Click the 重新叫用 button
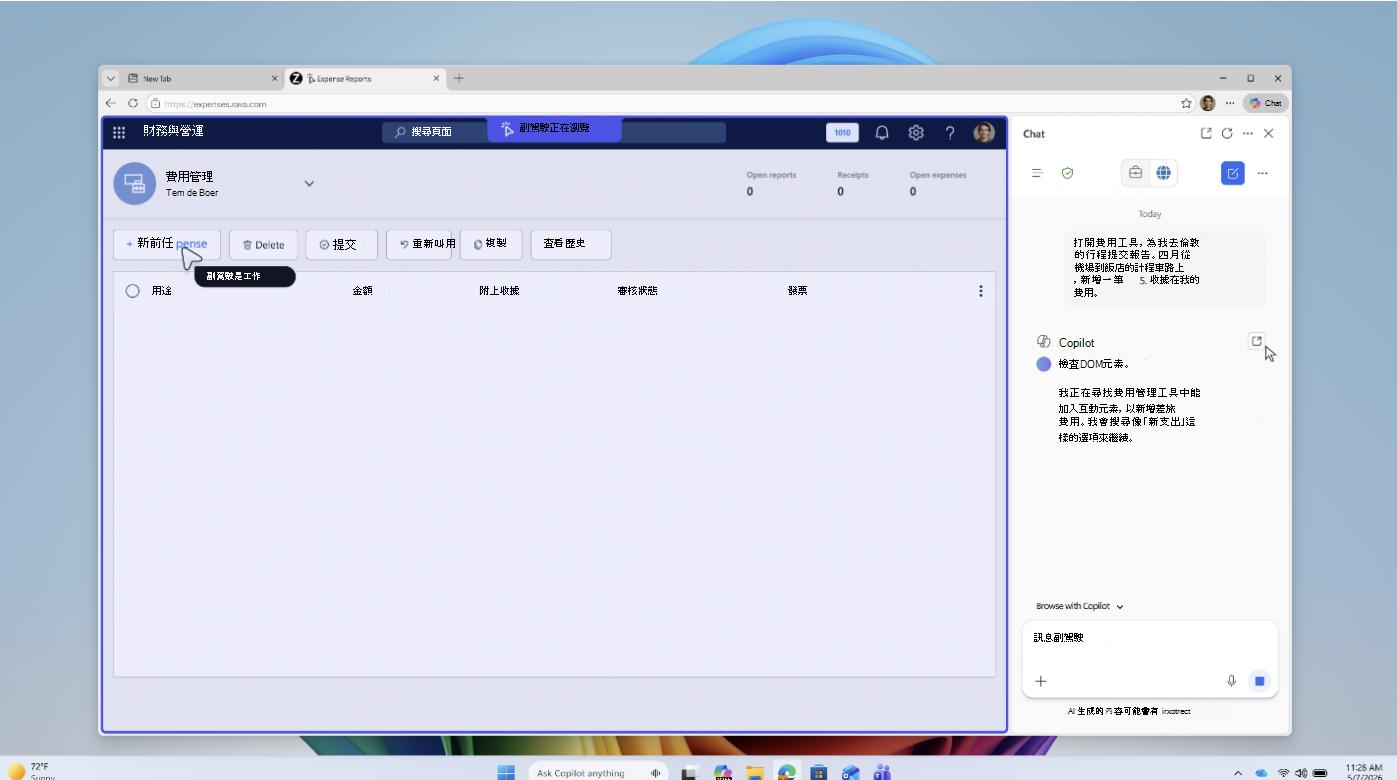This screenshot has width=1397, height=780. [x=419, y=244]
